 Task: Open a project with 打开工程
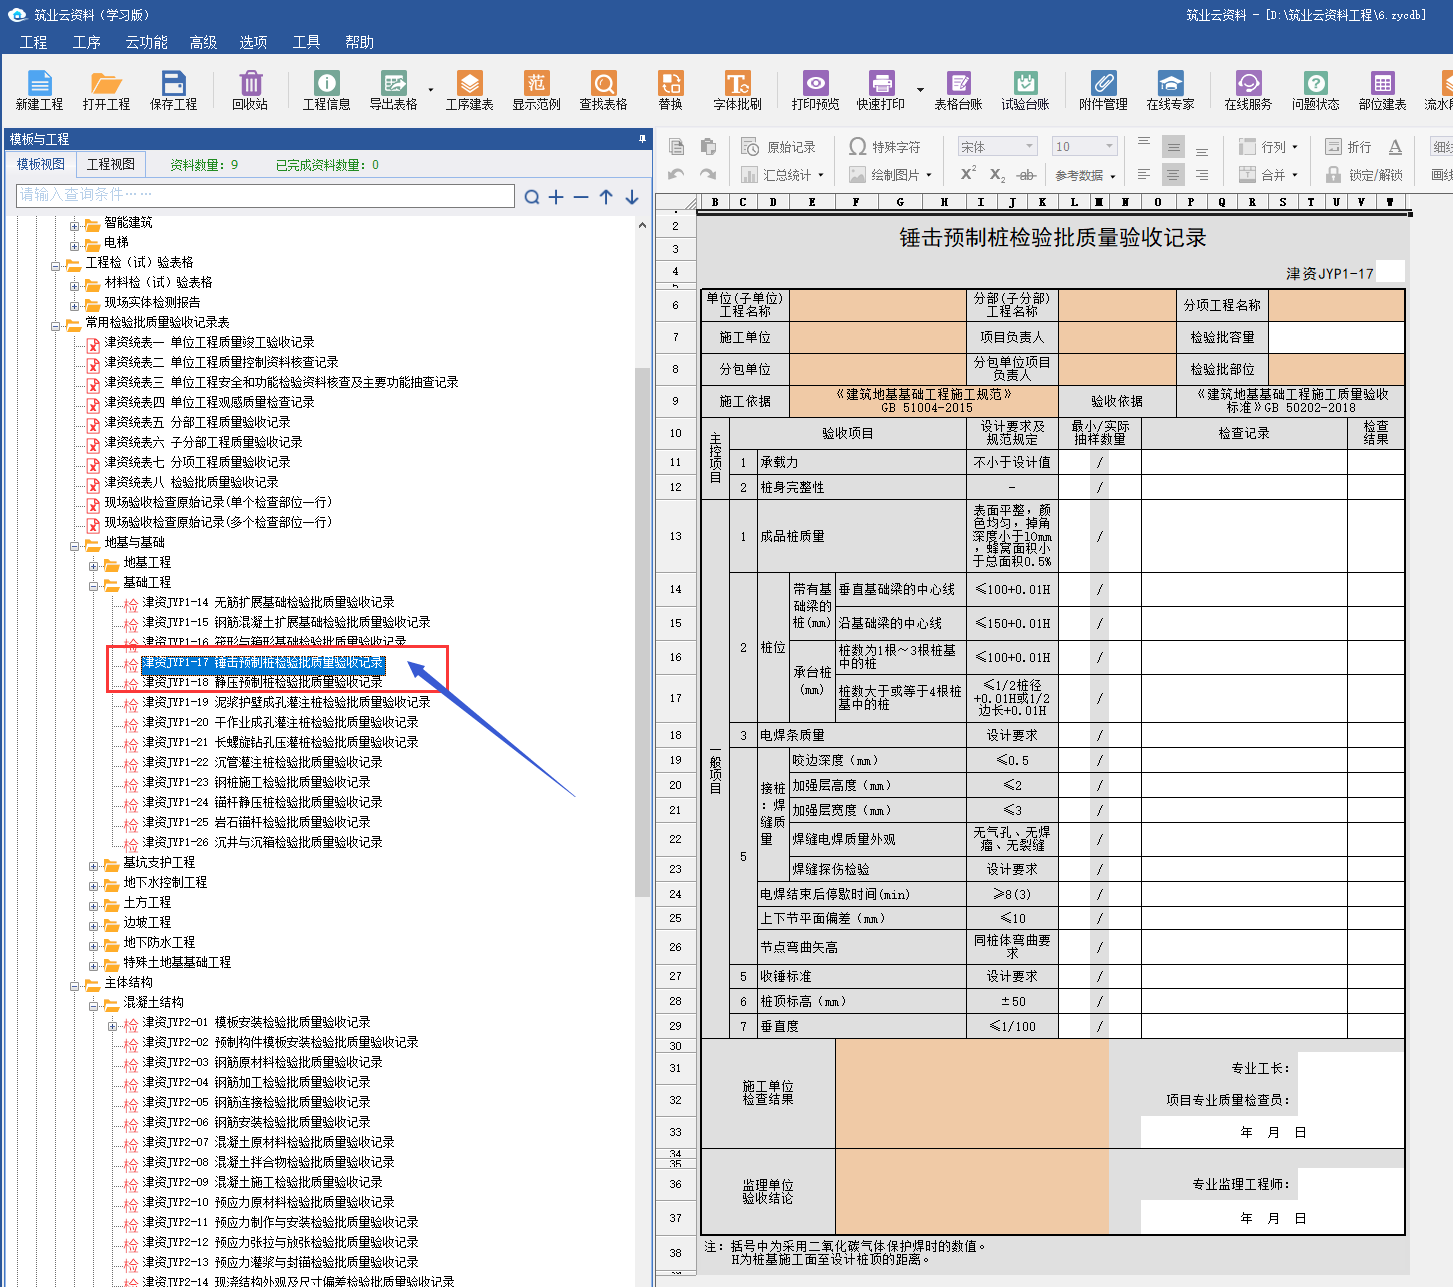tap(106, 90)
